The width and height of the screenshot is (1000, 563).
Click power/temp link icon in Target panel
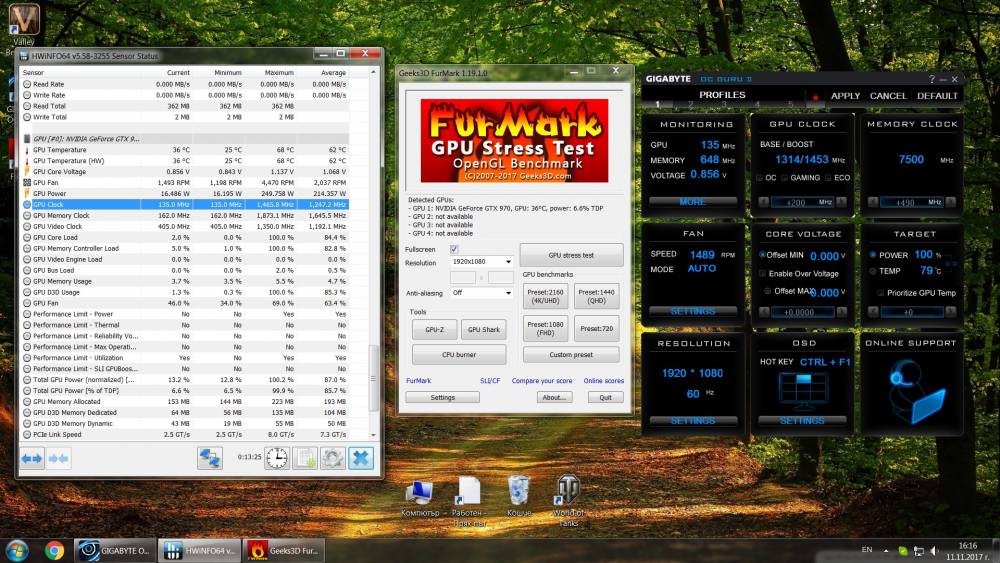tap(950, 262)
